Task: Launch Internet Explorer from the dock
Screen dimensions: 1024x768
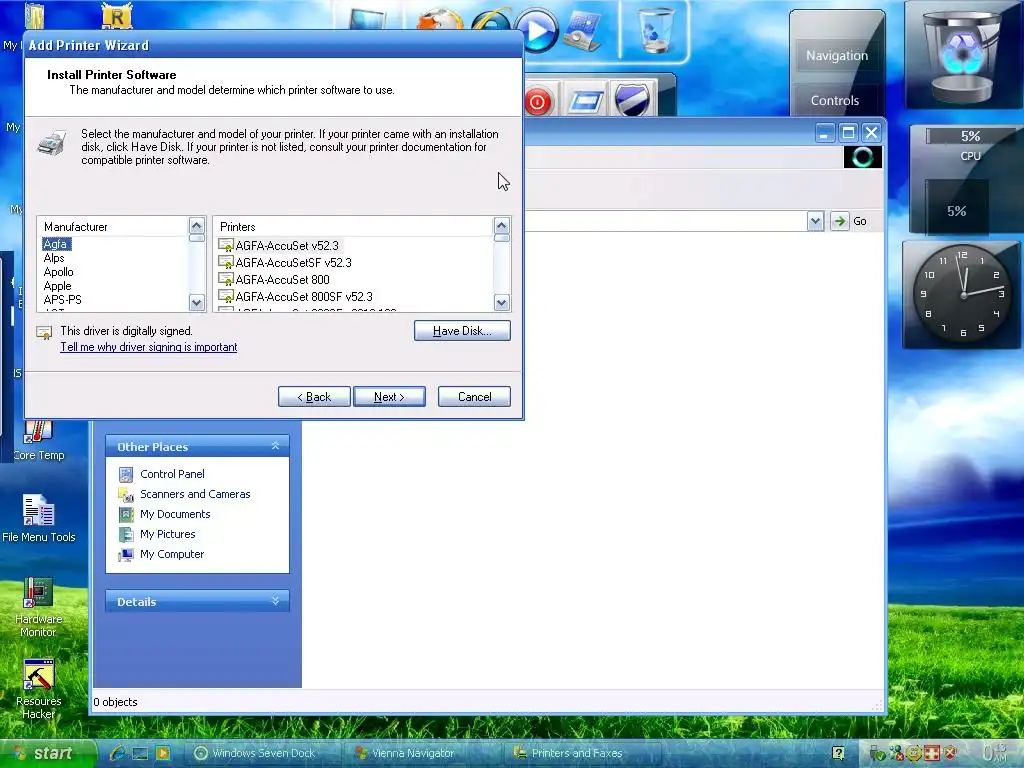Action: point(491,20)
